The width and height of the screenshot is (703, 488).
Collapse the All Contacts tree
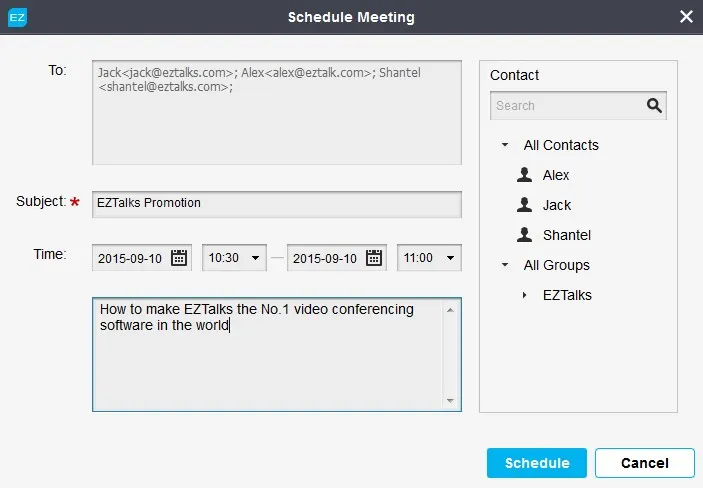pos(505,145)
